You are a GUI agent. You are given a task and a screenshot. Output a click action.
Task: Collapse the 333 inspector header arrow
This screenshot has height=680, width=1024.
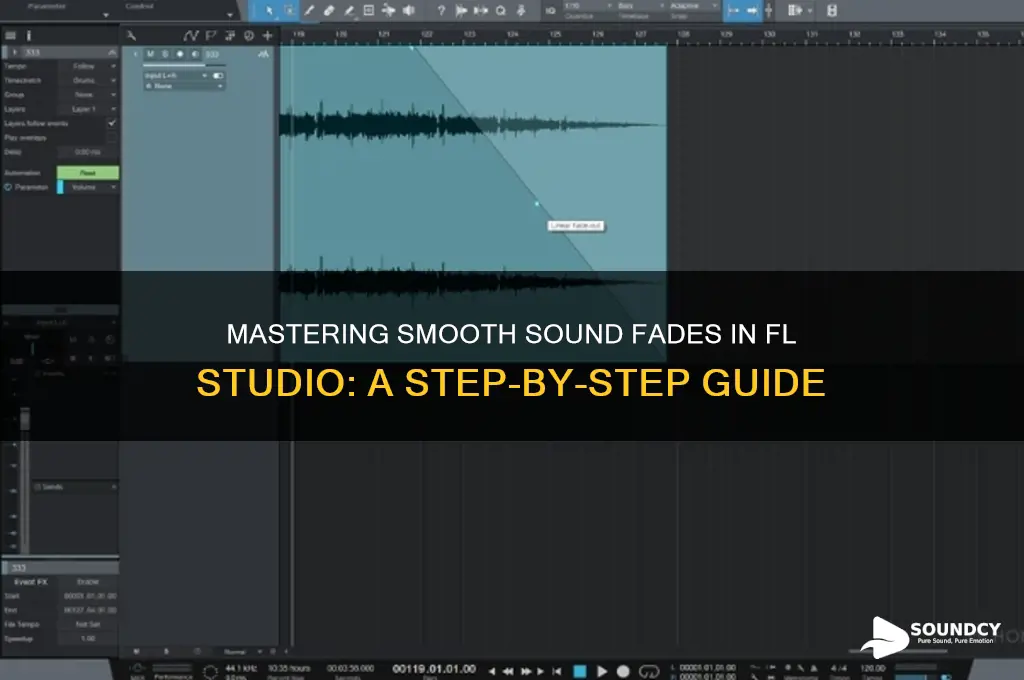click(x=112, y=52)
